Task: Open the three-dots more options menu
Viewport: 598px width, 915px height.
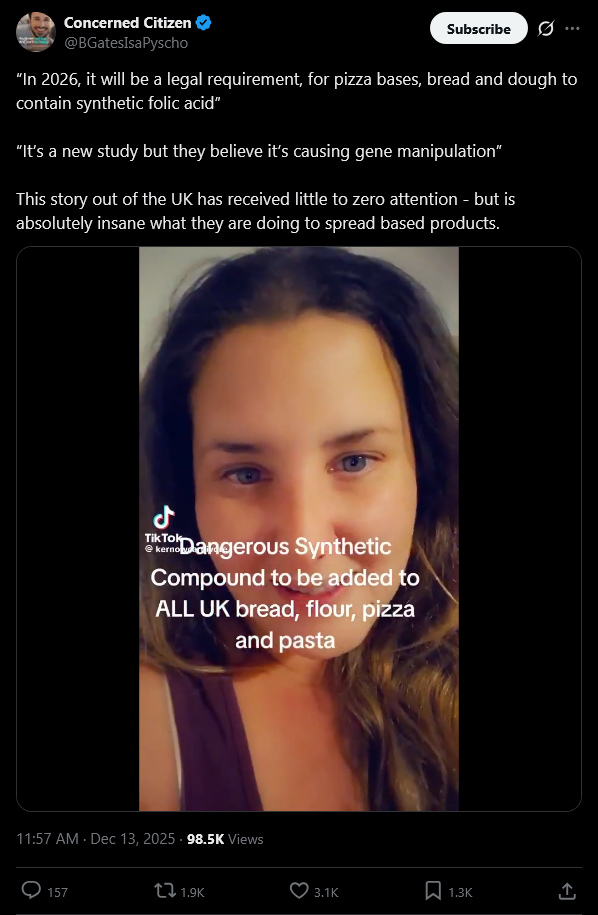Action: (573, 29)
